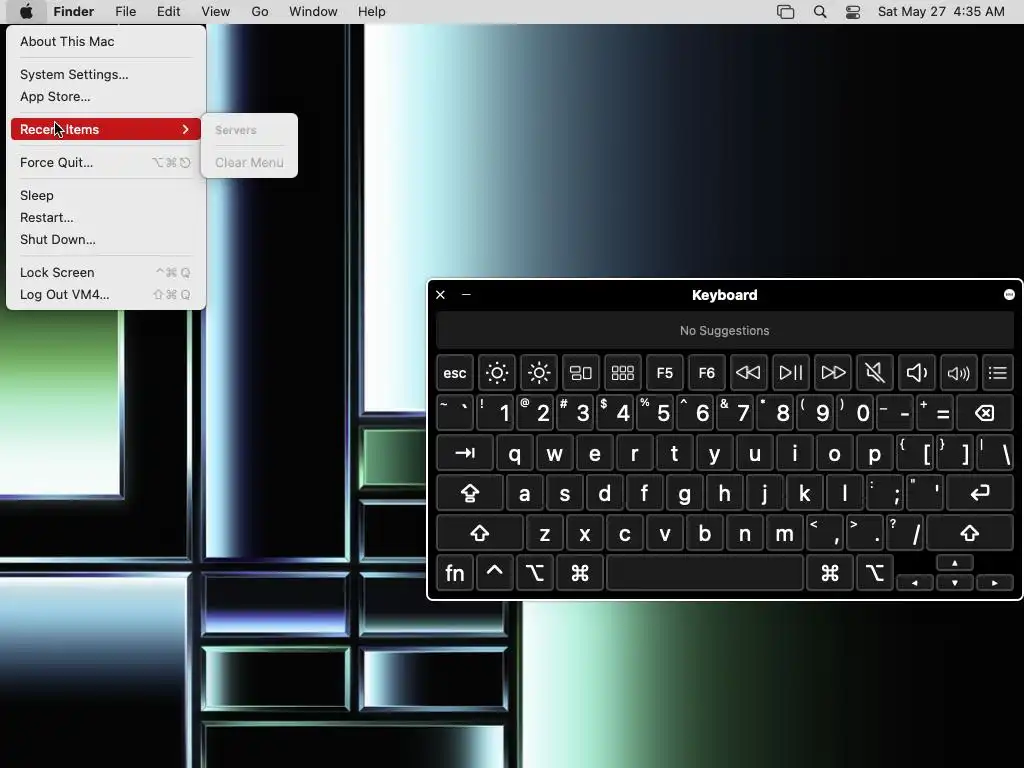1024x768 pixels.
Task: Tap the esc key
Action: 455,373
